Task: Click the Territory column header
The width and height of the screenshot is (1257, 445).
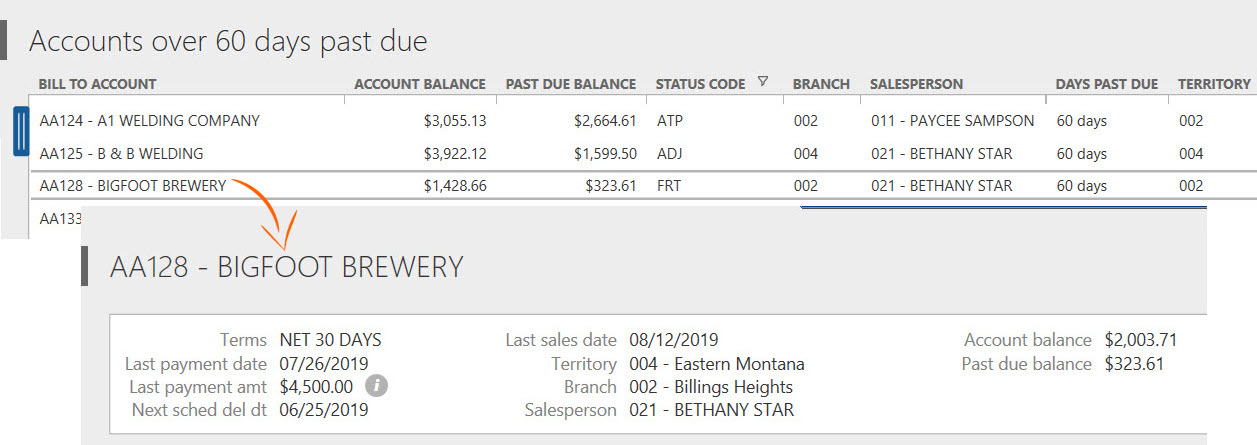Action: [x=1214, y=85]
